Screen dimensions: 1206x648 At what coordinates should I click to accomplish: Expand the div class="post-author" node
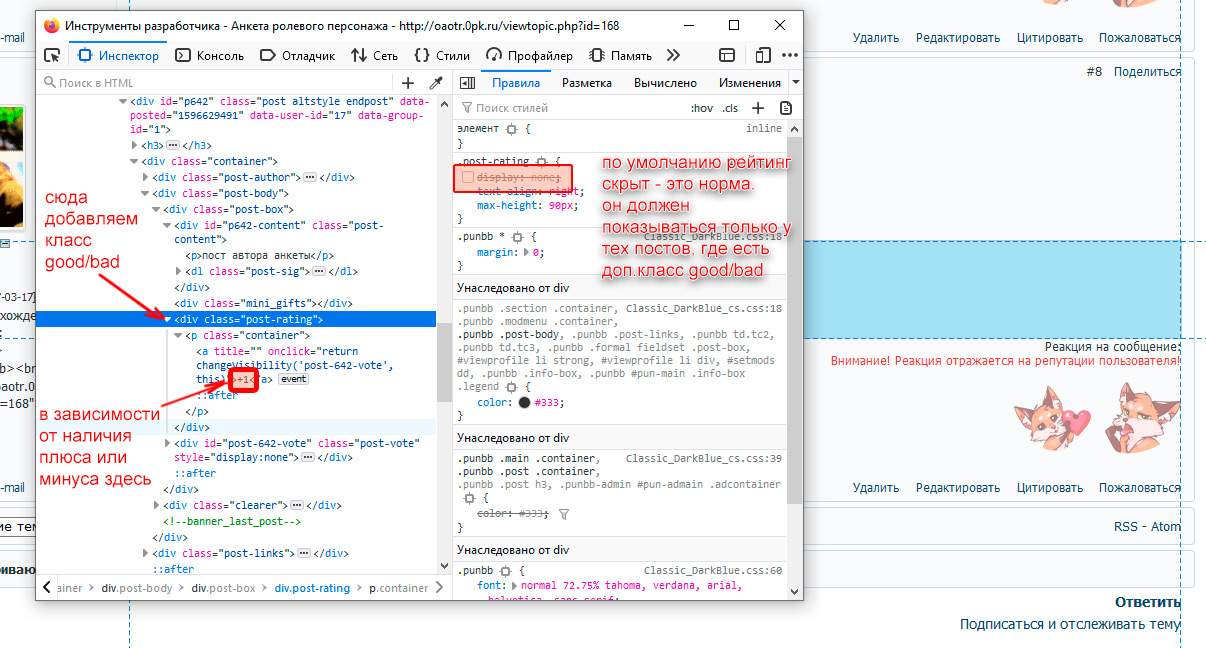pos(146,177)
